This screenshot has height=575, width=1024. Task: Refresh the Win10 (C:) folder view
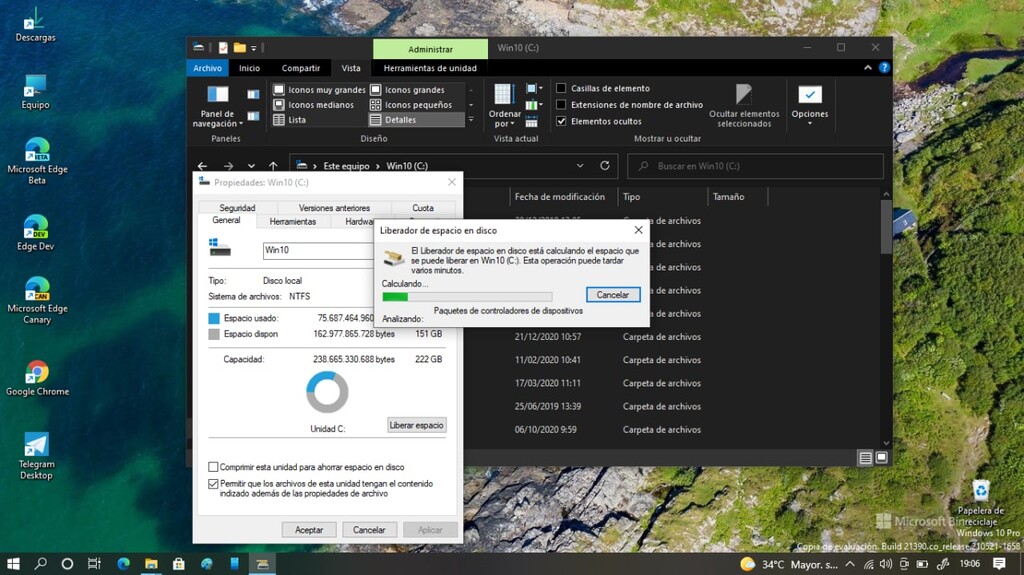click(x=604, y=166)
